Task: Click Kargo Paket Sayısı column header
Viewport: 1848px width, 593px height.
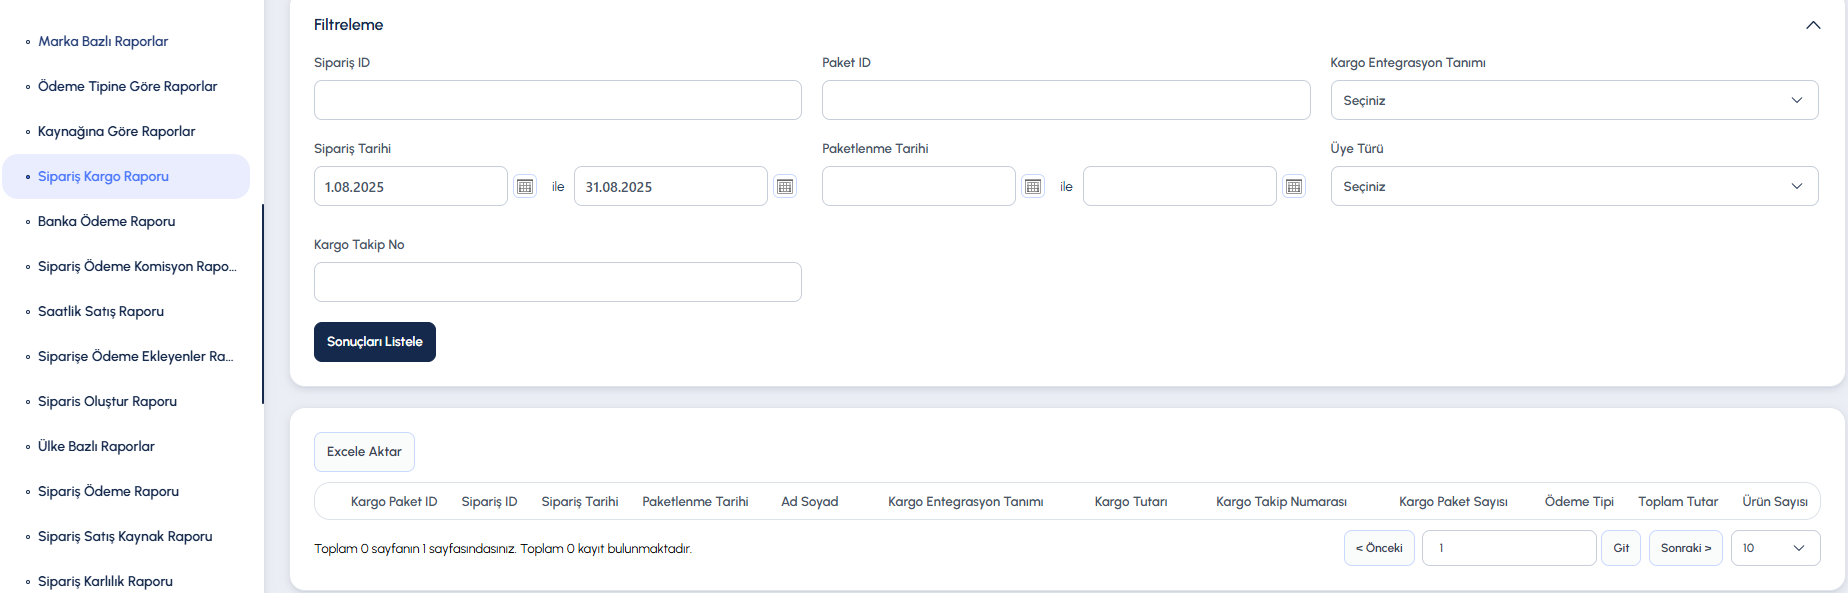Action: coord(1453,502)
